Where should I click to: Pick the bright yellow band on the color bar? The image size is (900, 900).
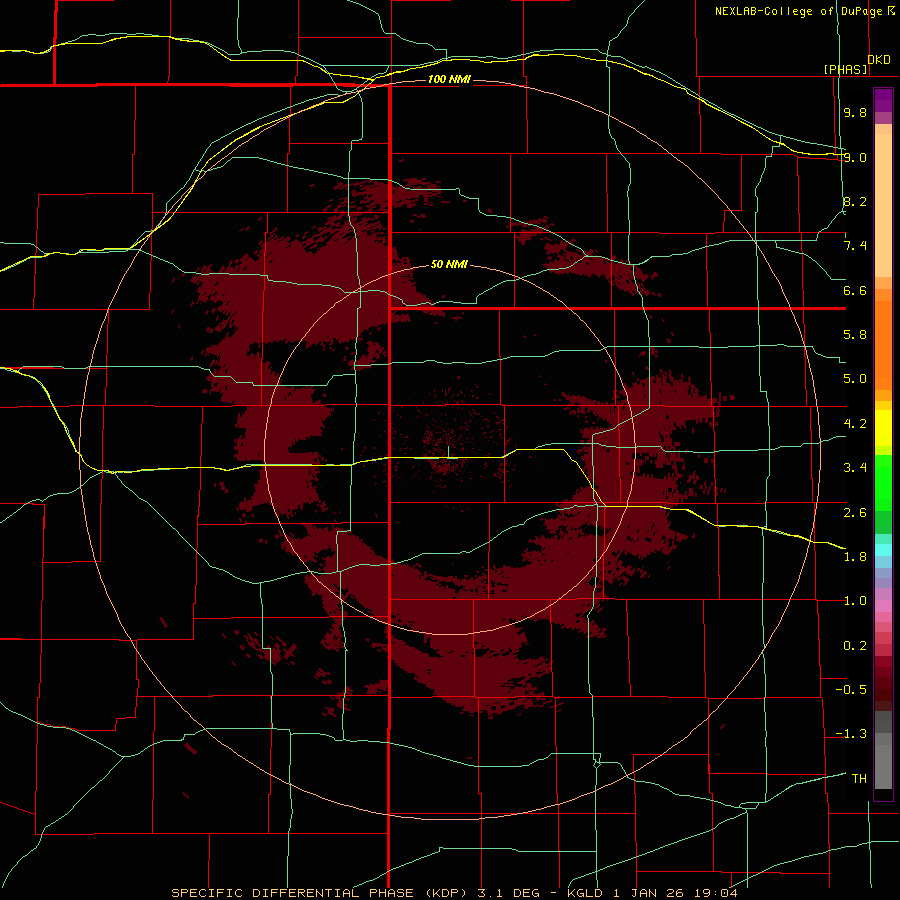pyautogui.click(x=883, y=428)
